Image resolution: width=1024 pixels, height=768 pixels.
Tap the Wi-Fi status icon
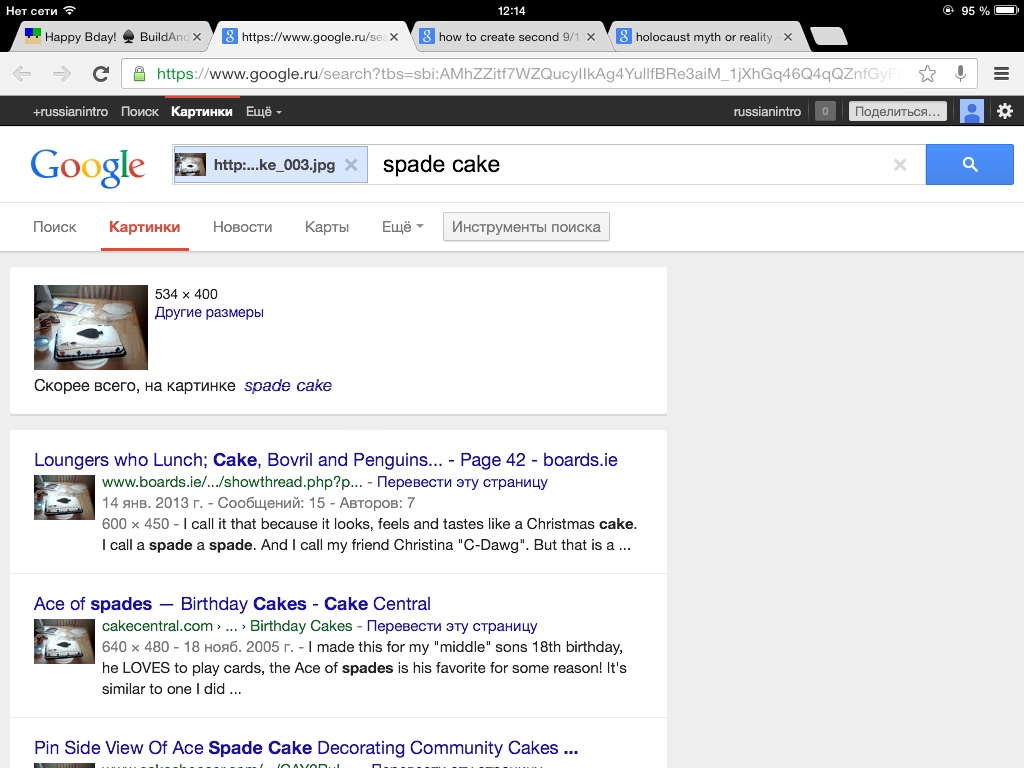coord(70,10)
